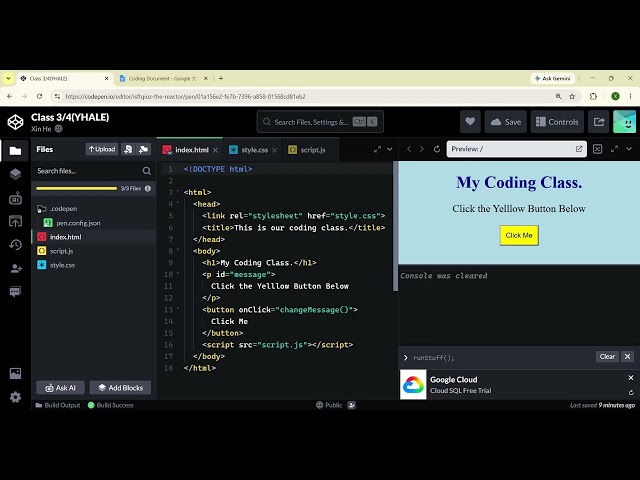
Task: Open the assets image sidebar icon
Action: pyautogui.click(x=15, y=373)
